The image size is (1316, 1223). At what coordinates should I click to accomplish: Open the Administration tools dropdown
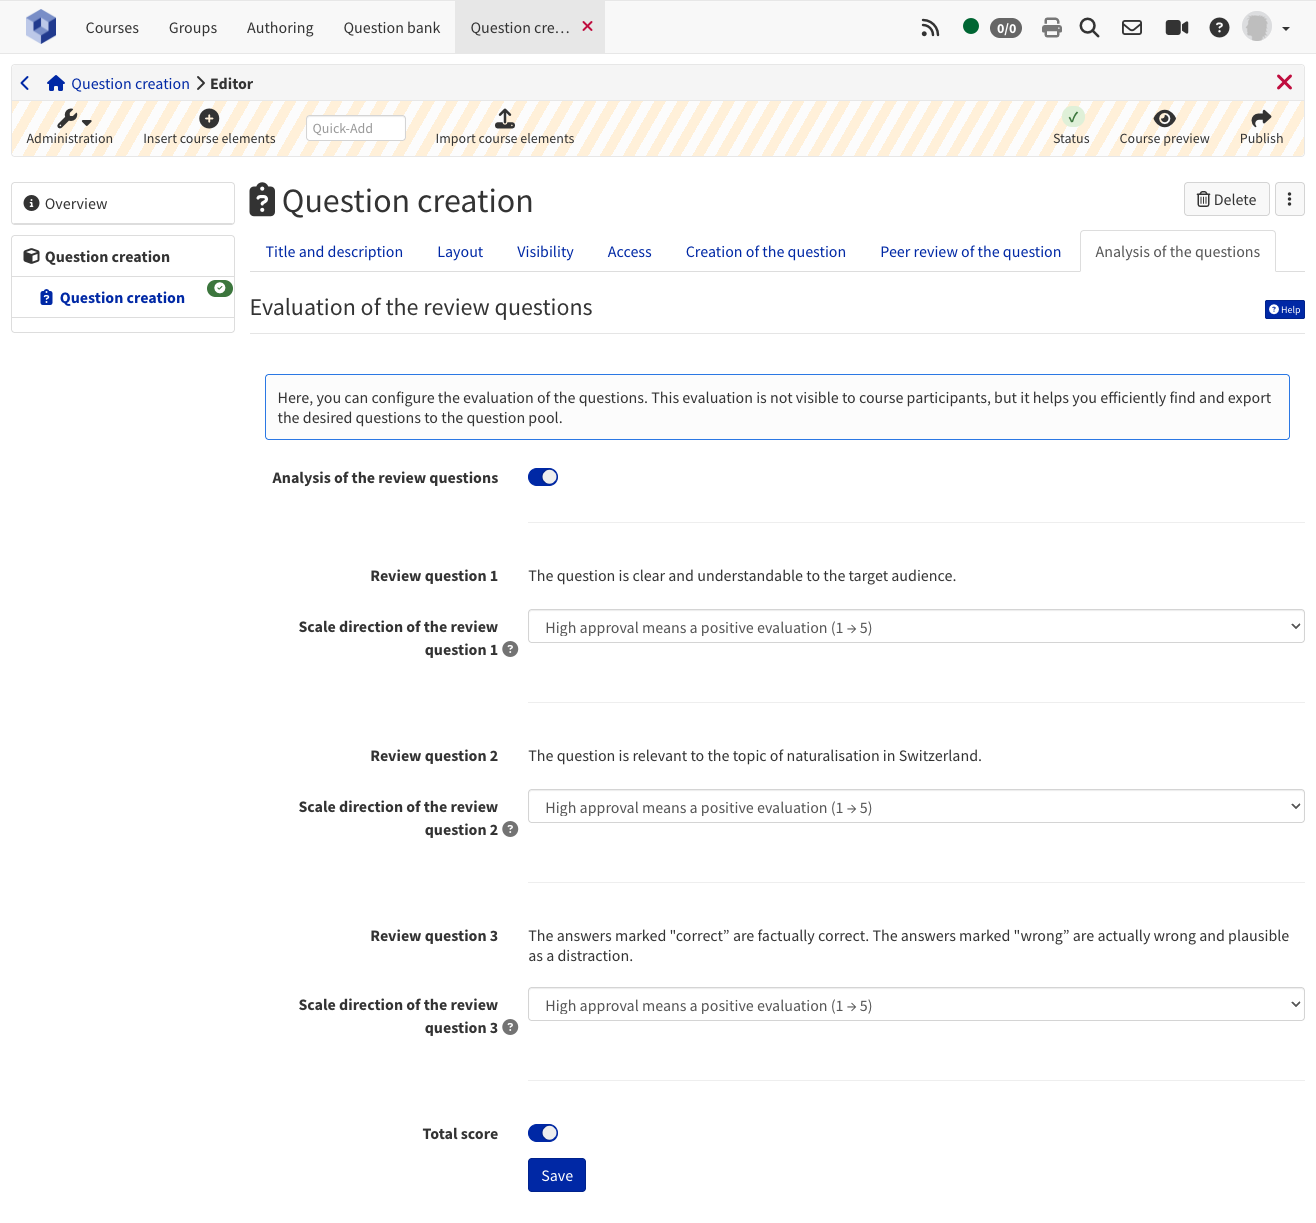pos(72,120)
